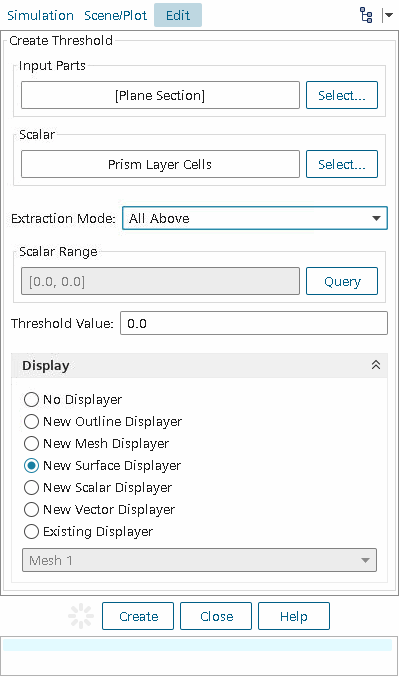Viewport: 399px width, 677px height.
Task: Choose scalar with the Select button
Action: click(342, 164)
